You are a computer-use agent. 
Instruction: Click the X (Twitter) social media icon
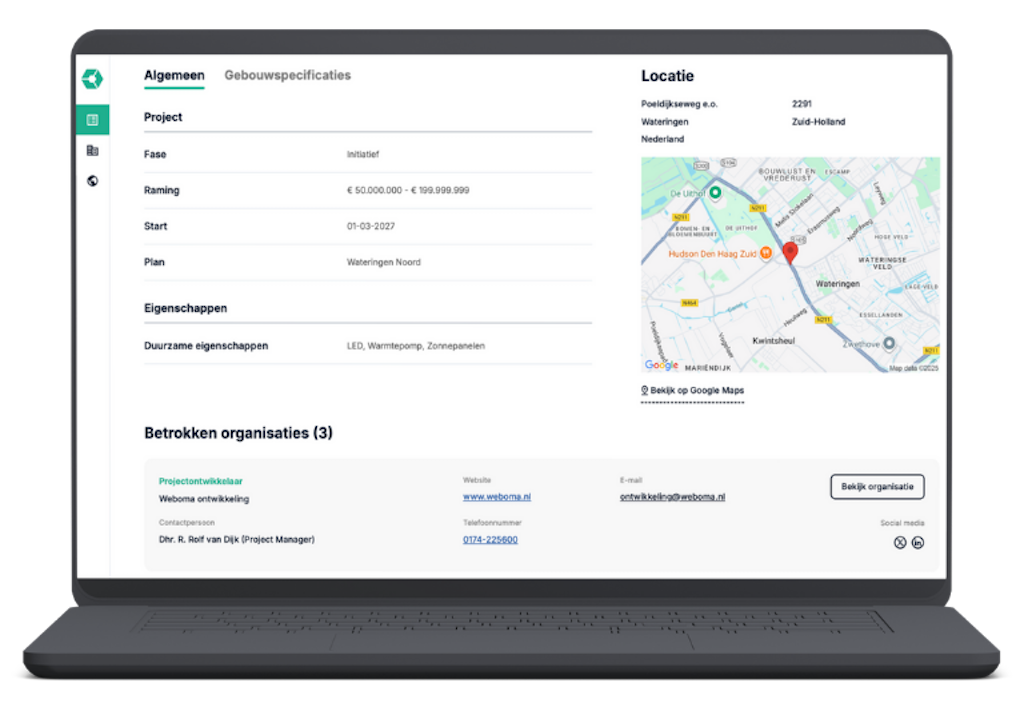click(899, 543)
